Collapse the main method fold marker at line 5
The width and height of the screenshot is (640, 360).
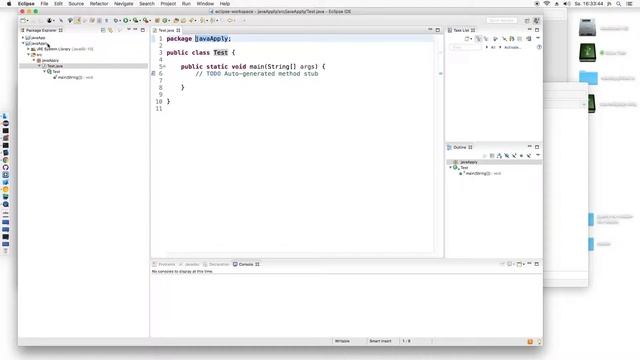pos(164,67)
